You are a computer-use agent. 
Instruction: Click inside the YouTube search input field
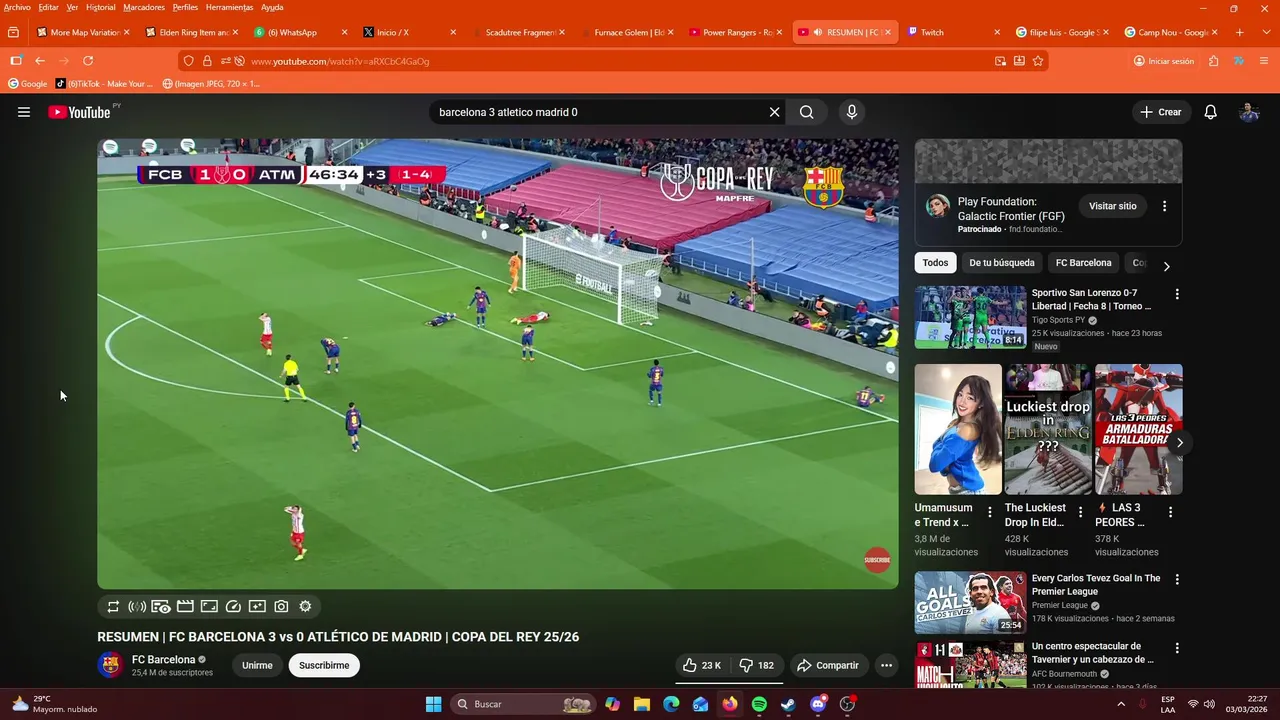click(600, 112)
